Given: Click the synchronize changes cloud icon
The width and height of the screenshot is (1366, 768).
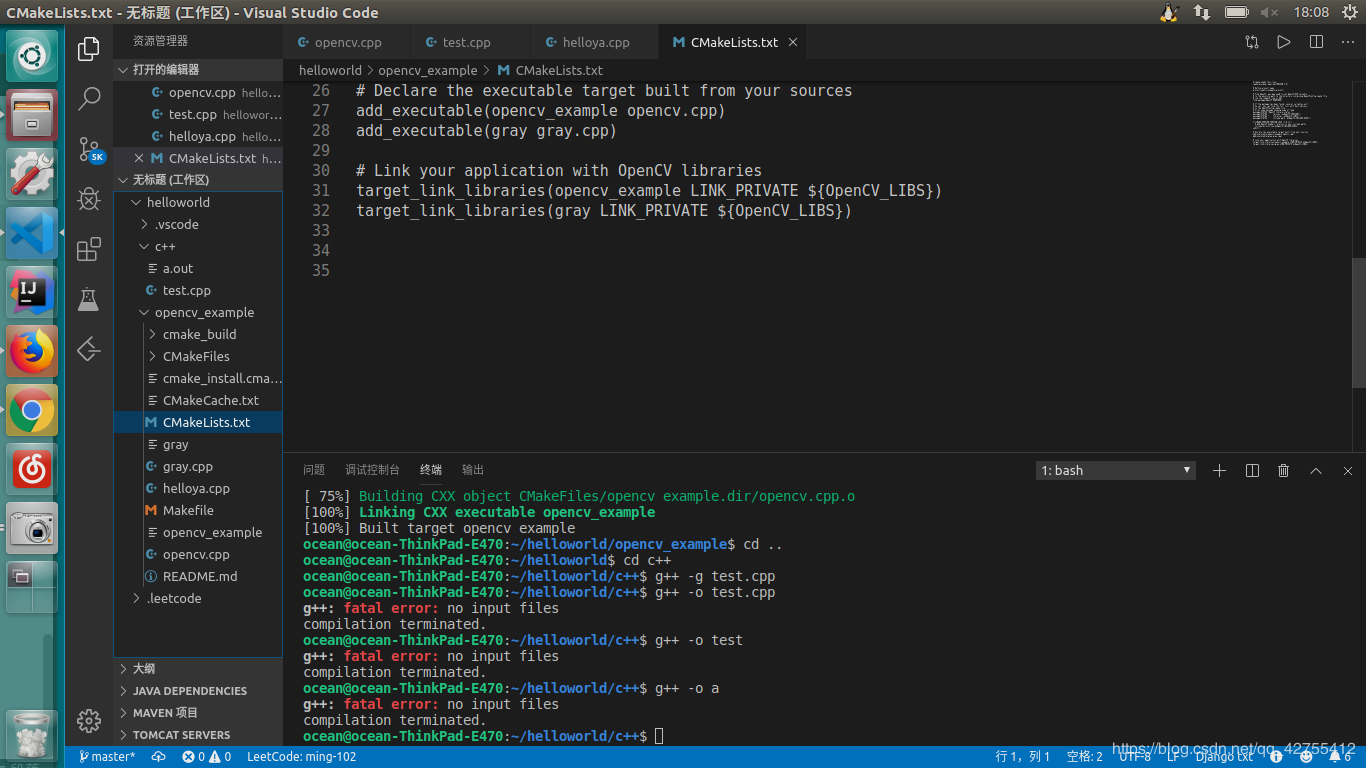Looking at the screenshot, I should click(158, 757).
